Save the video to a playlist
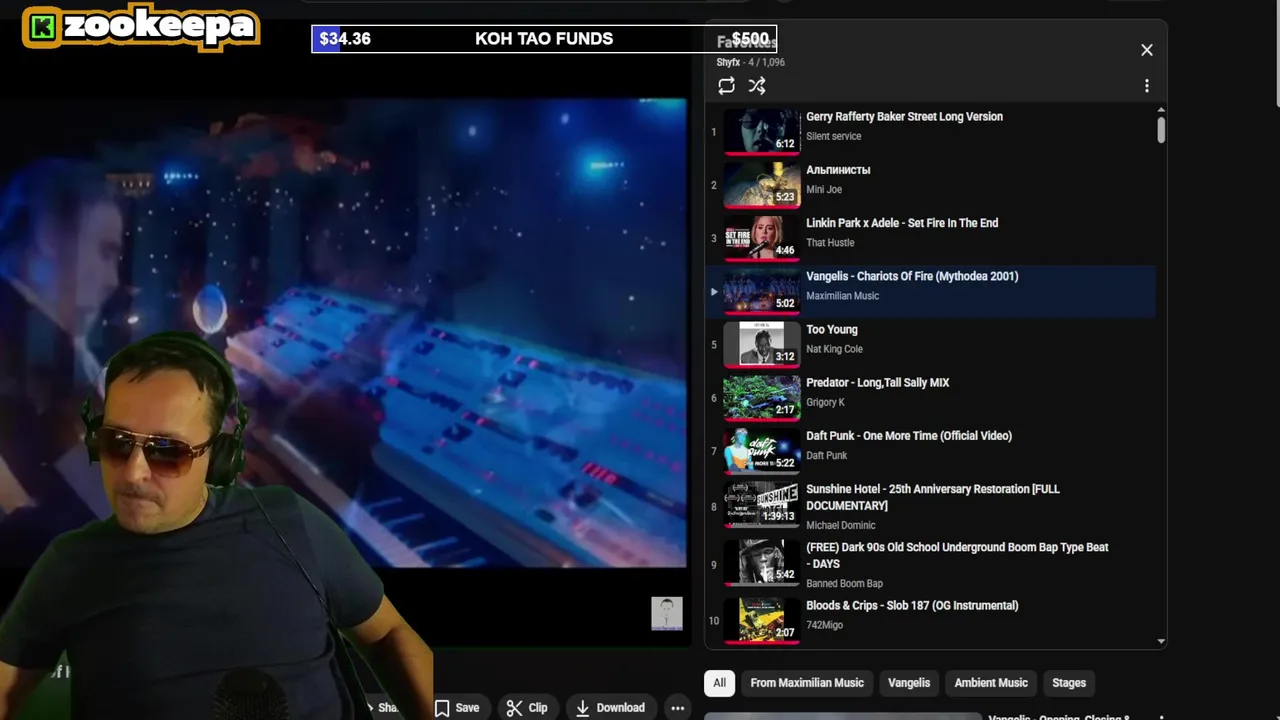The image size is (1280, 720). click(457, 708)
